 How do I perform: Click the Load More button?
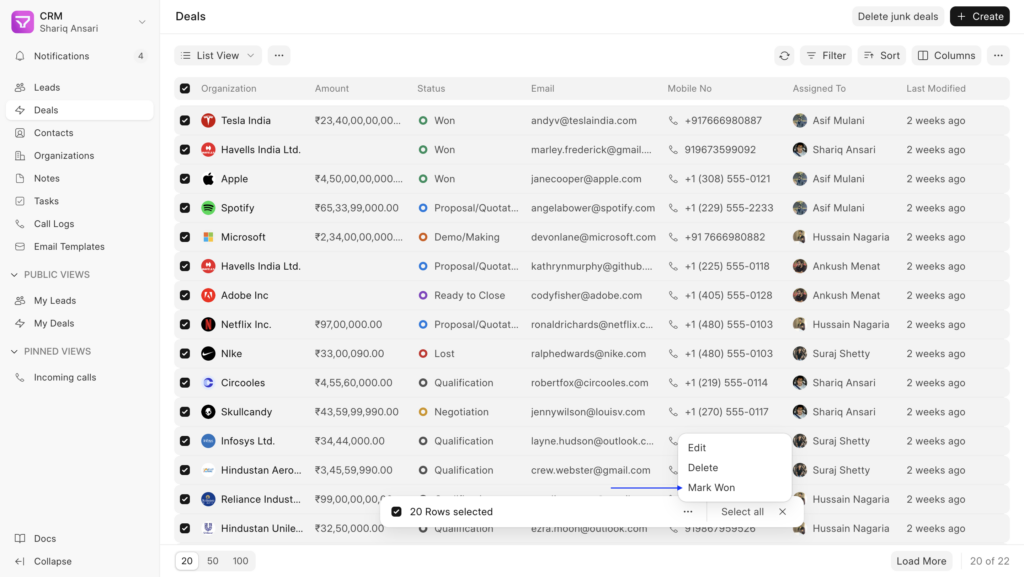921,561
